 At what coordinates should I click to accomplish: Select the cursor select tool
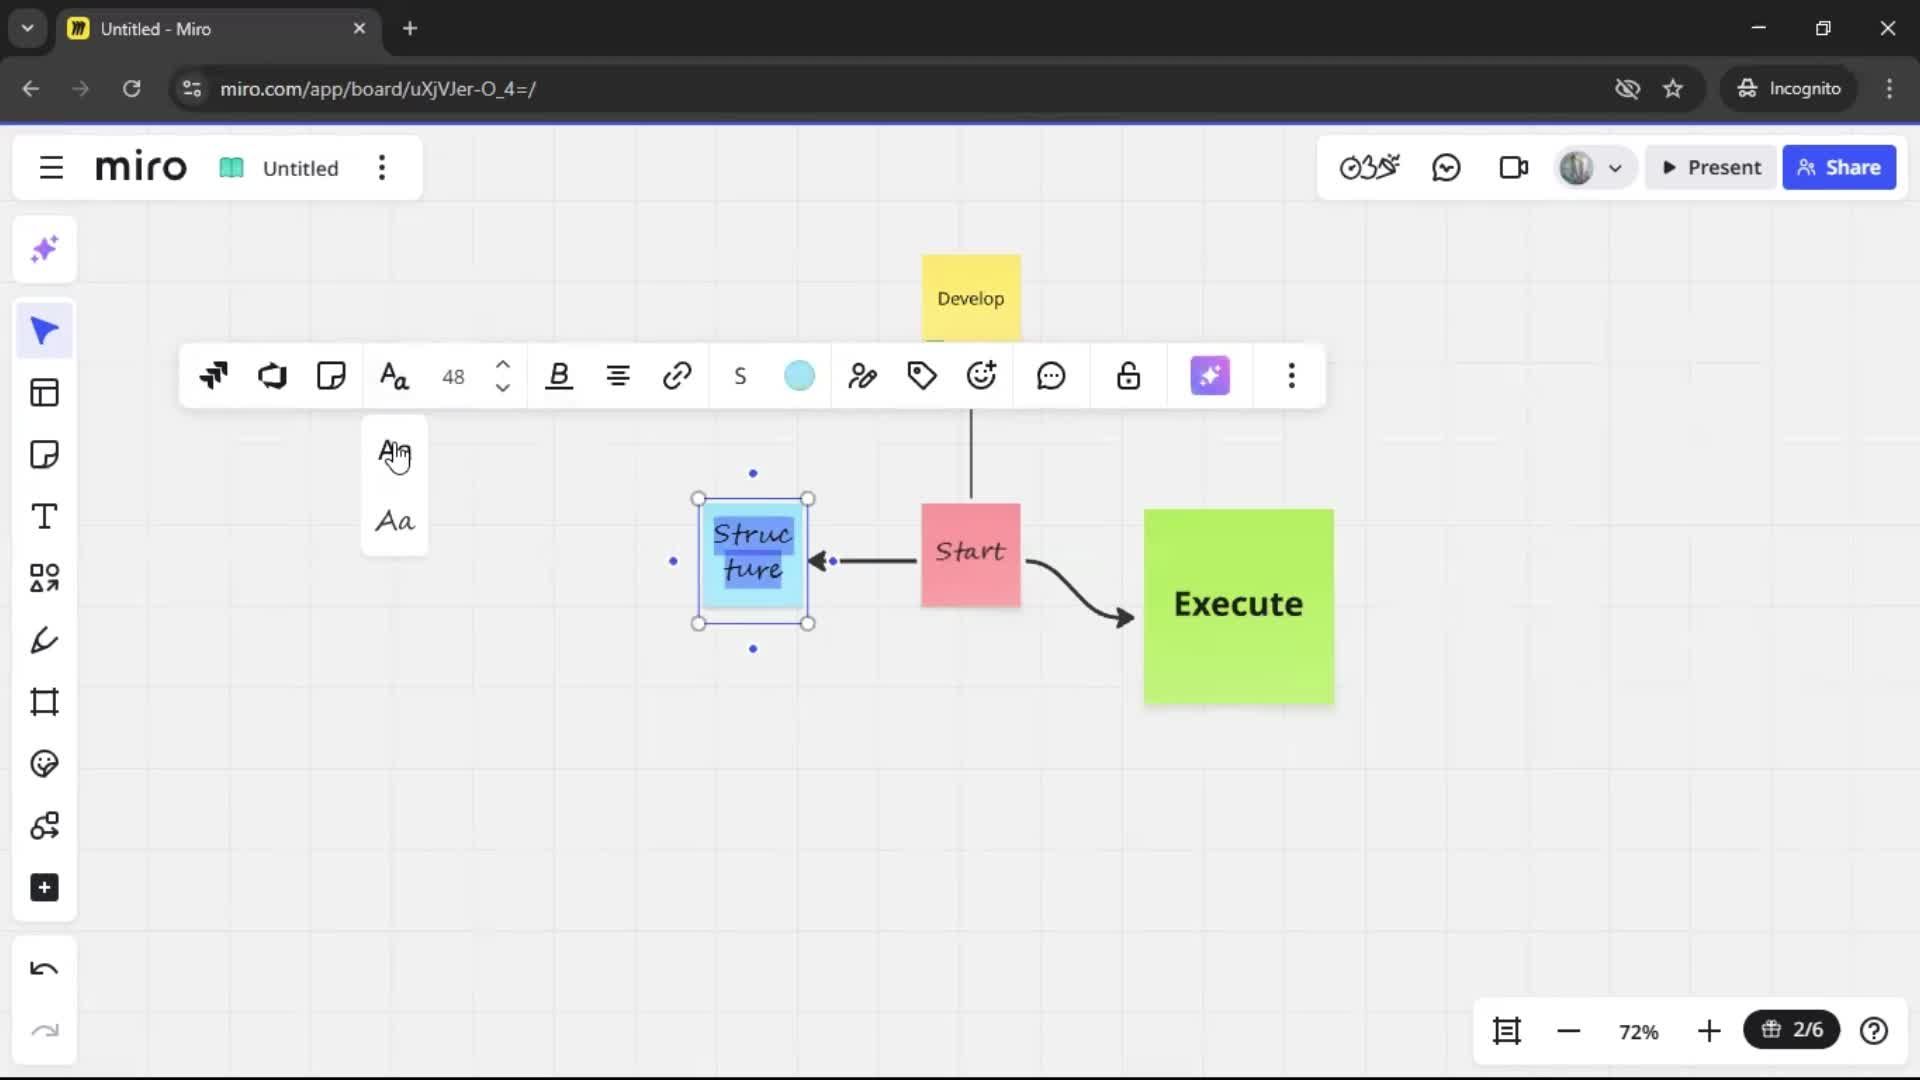(x=44, y=331)
